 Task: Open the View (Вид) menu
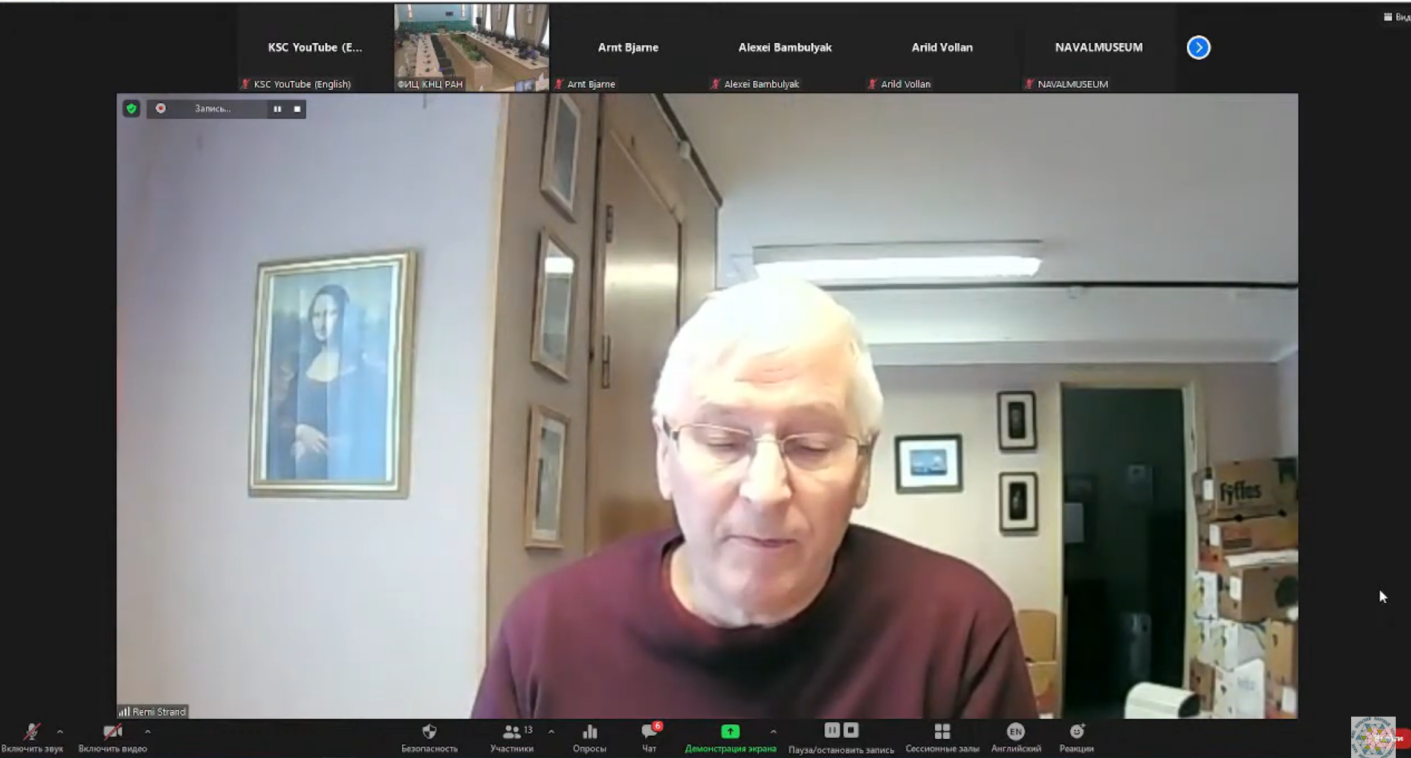[x=1396, y=17]
